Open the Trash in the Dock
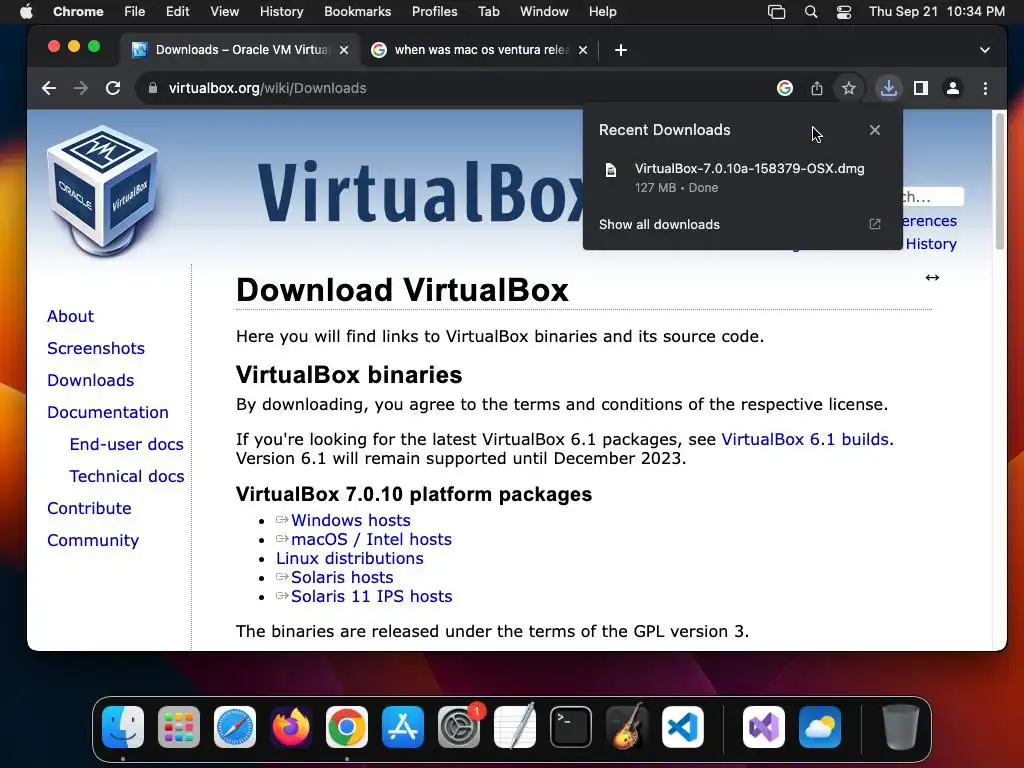Viewport: 1024px width, 768px height. 900,727
